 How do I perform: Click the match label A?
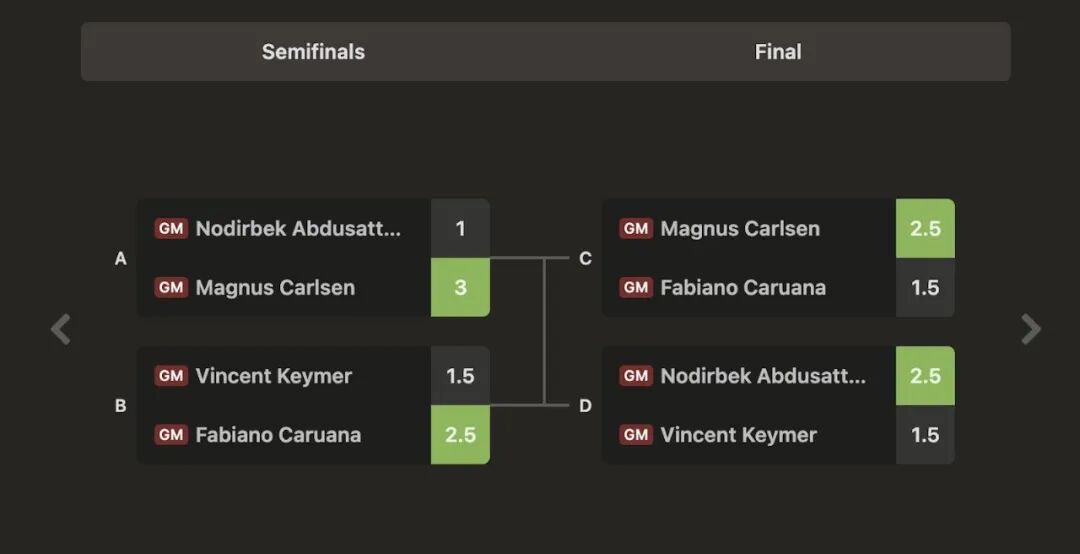click(121, 259)
